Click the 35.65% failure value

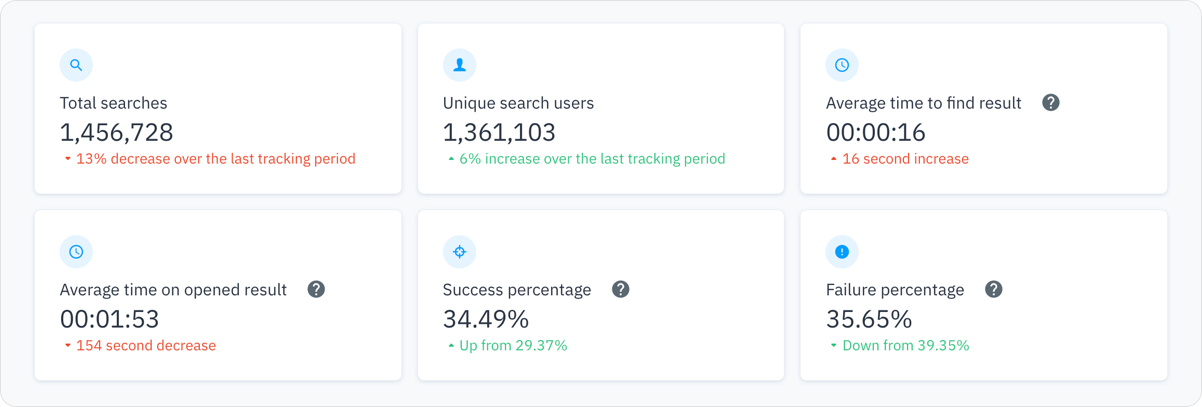pos(869,319)
